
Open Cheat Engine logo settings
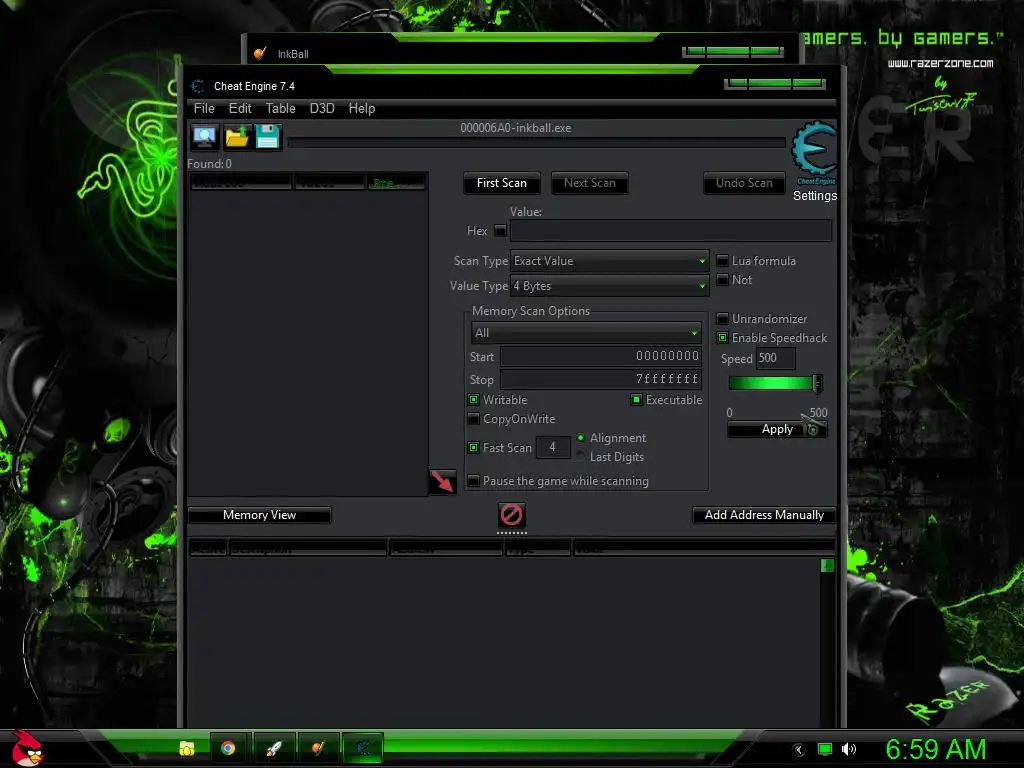pos(814,153)
